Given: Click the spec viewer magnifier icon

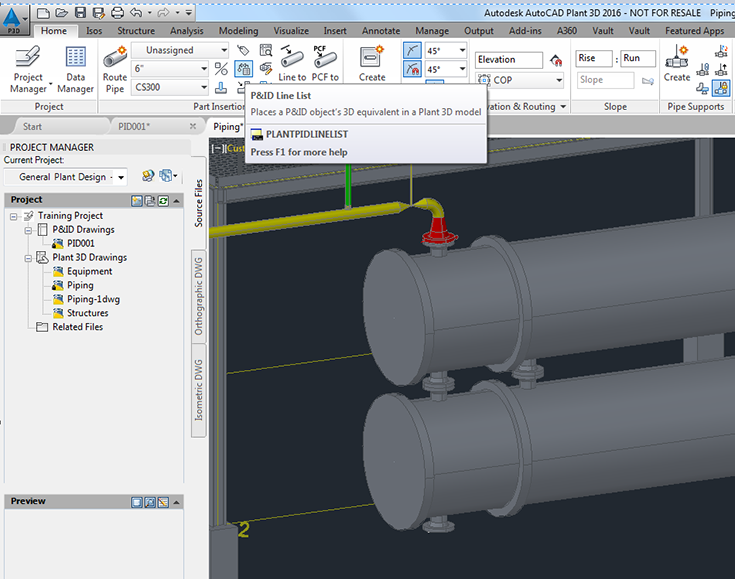Looking at the screenshot, I should 266,50.
